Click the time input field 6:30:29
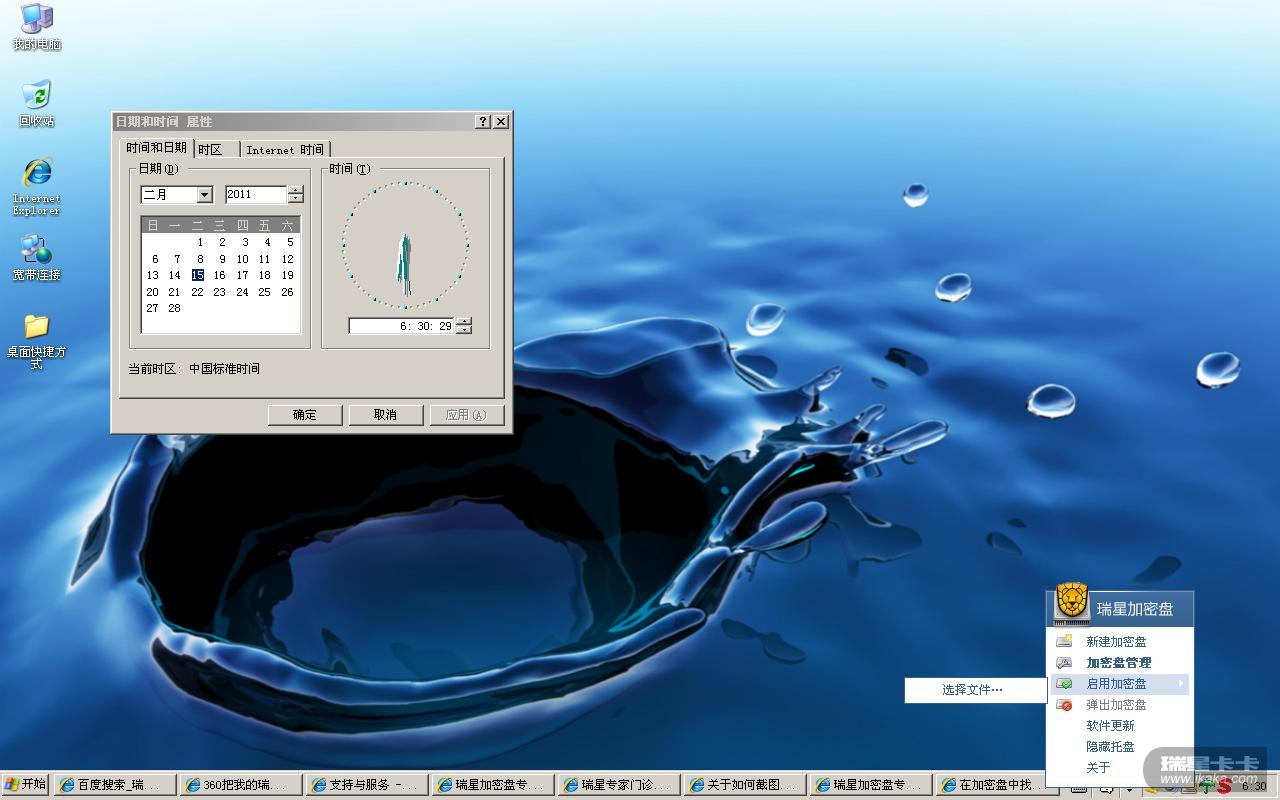Image resolution: width=1280 pixels, height=800 pixels. (402, 326)
